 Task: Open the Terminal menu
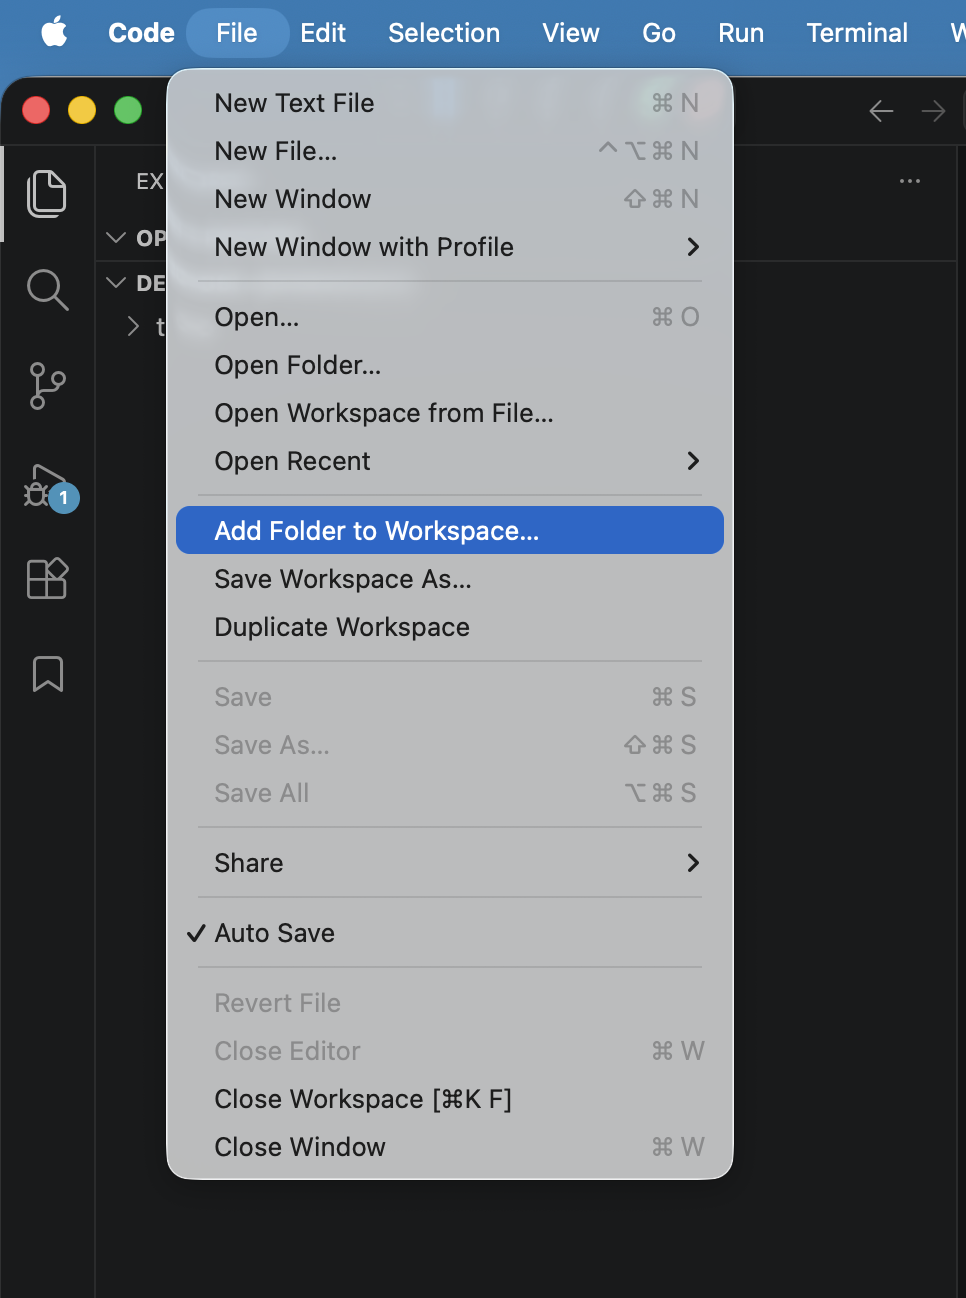(857, 33)
